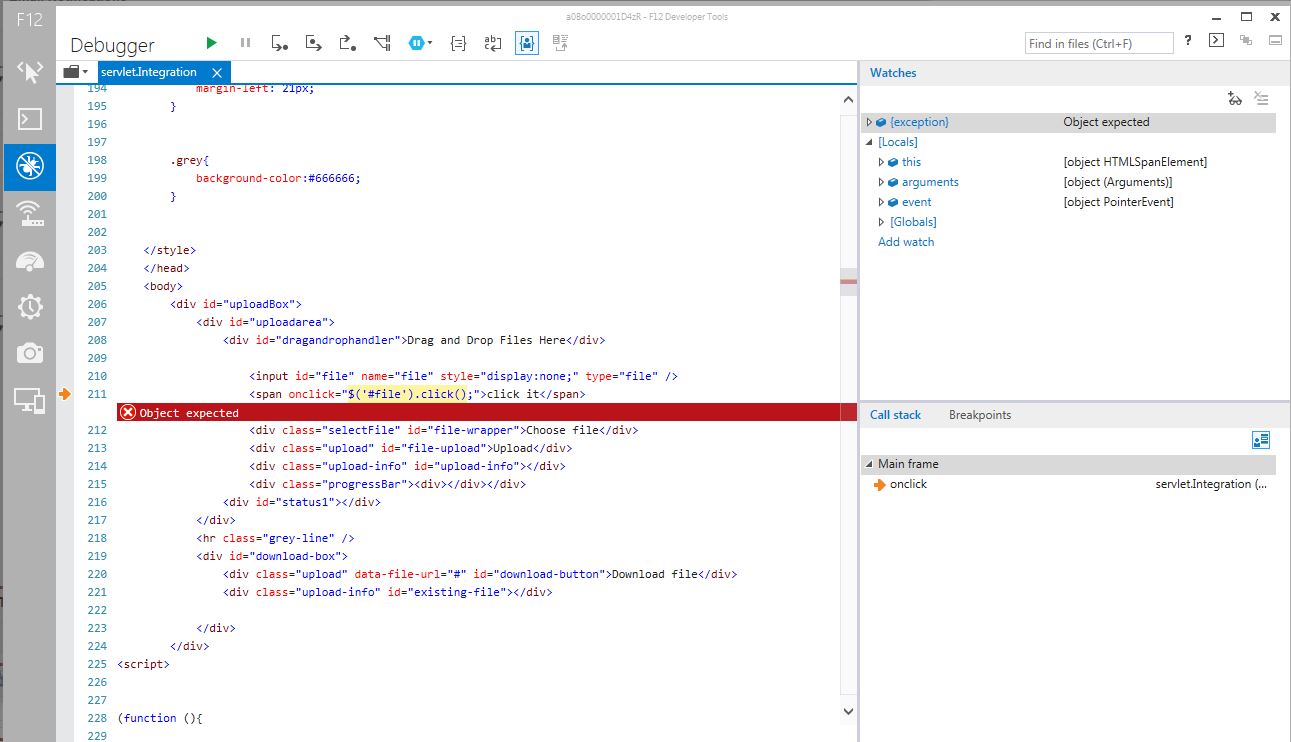The image size is (1291, 742).
Task: Click the Help question mark icon
Action: [1188, 41]
